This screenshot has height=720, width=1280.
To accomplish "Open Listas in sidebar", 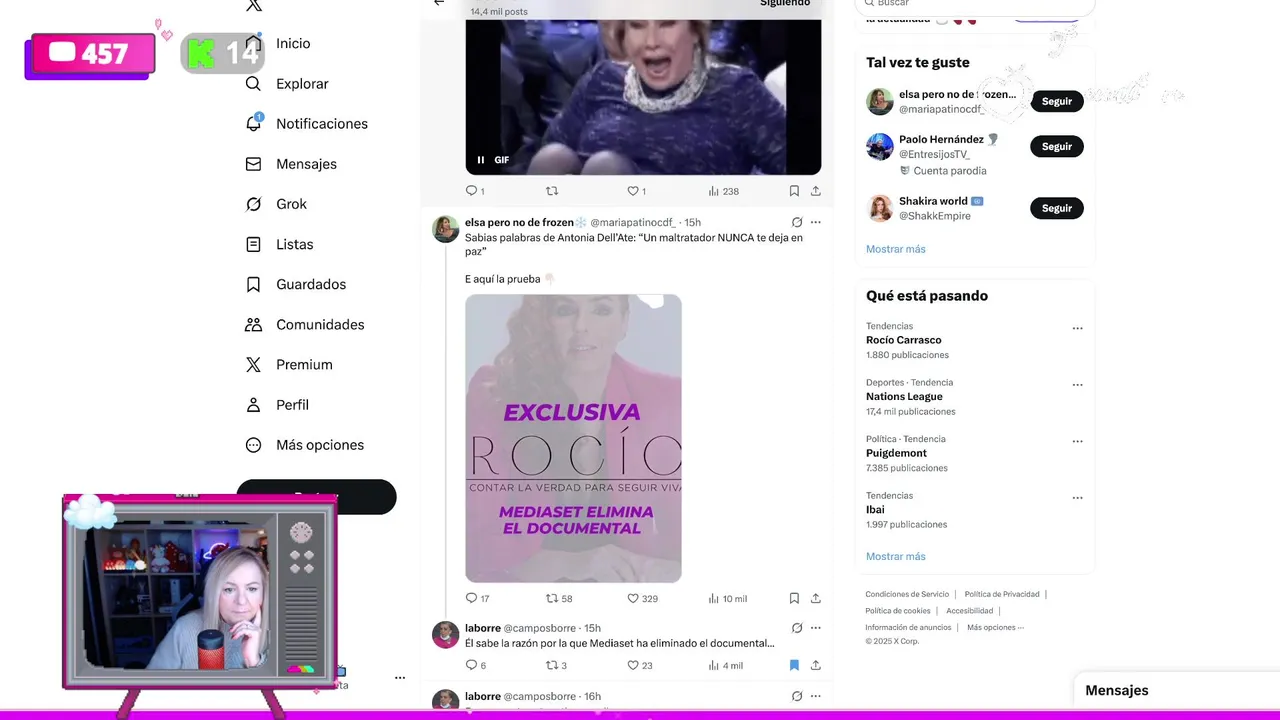I will [x=279, y=244].
